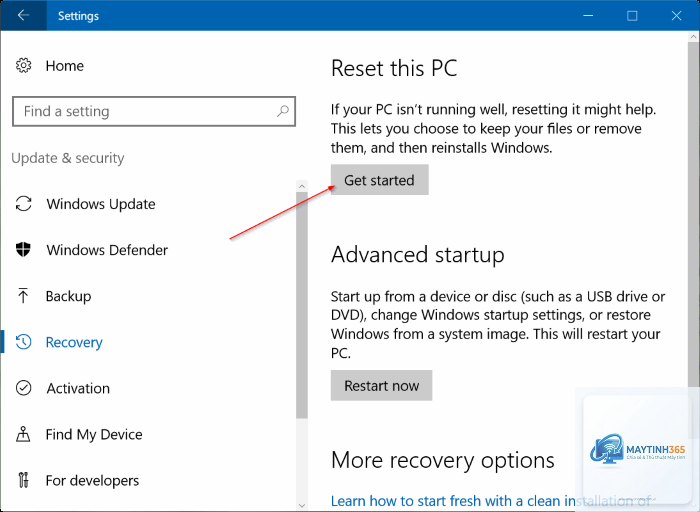700x512 pixels.
Task: Click the More recovery options heading
Action: click(442, 460)
